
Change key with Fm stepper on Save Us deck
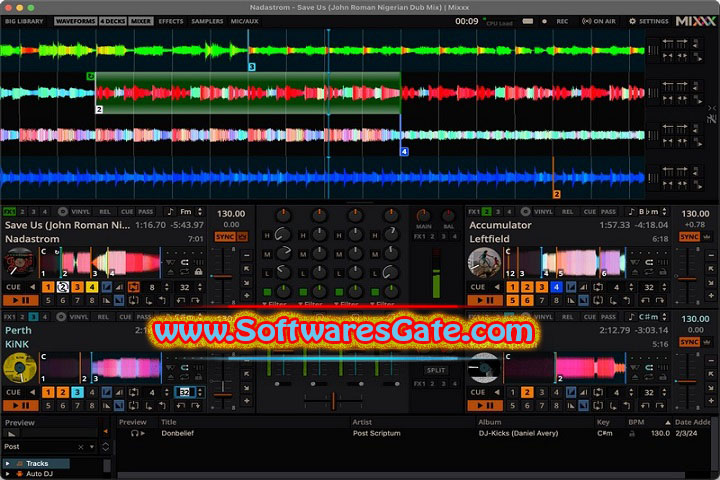200,211
